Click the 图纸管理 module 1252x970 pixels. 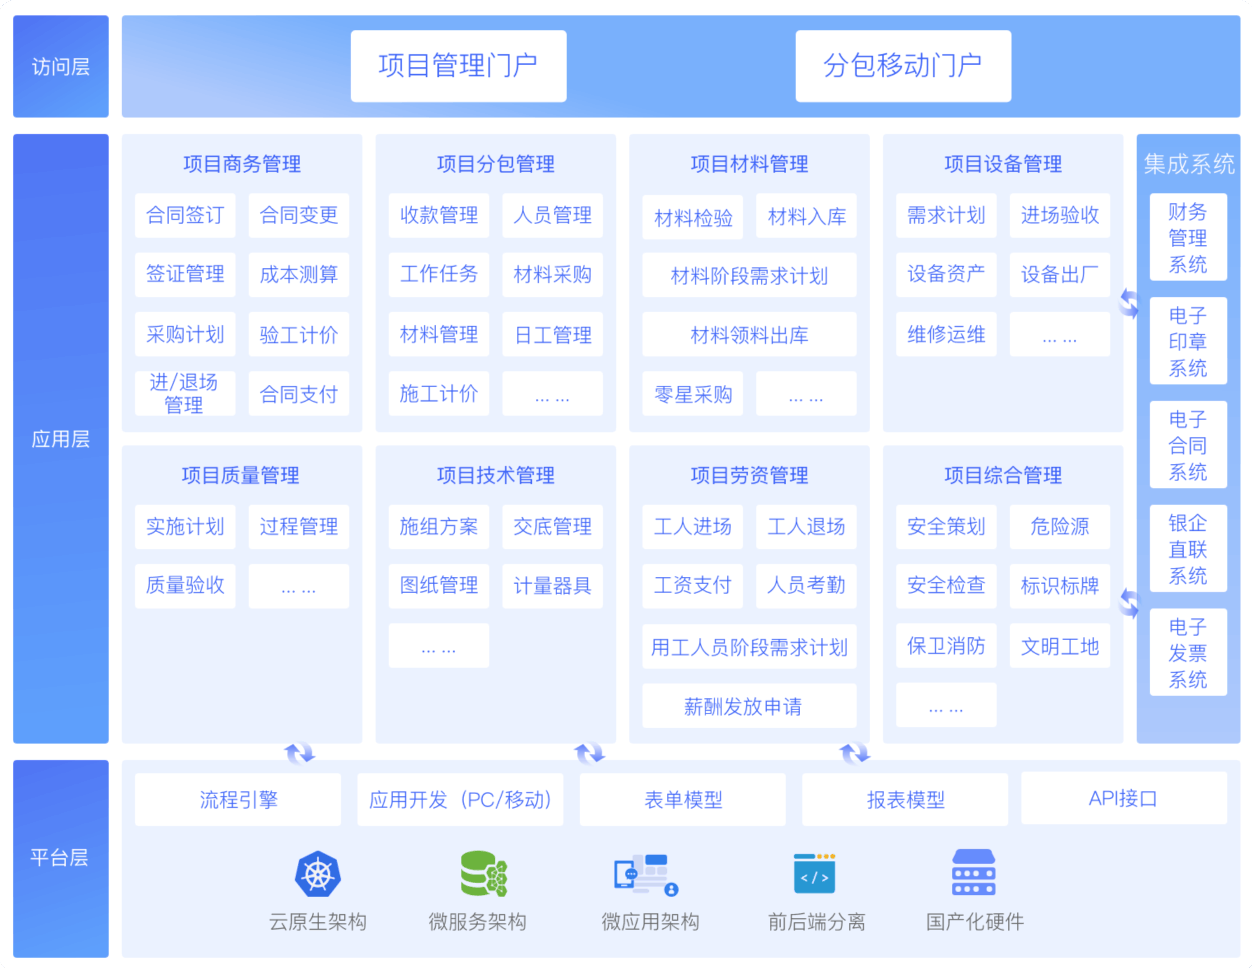[439, 586]
